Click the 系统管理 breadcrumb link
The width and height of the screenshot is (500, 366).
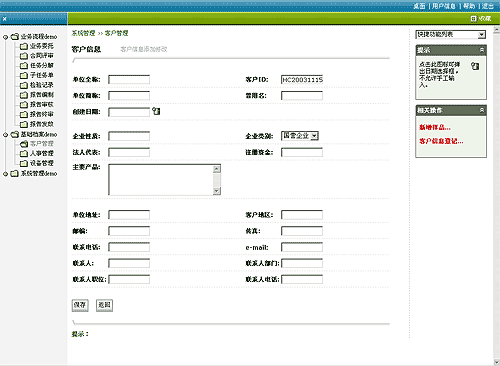coord(83,33)
